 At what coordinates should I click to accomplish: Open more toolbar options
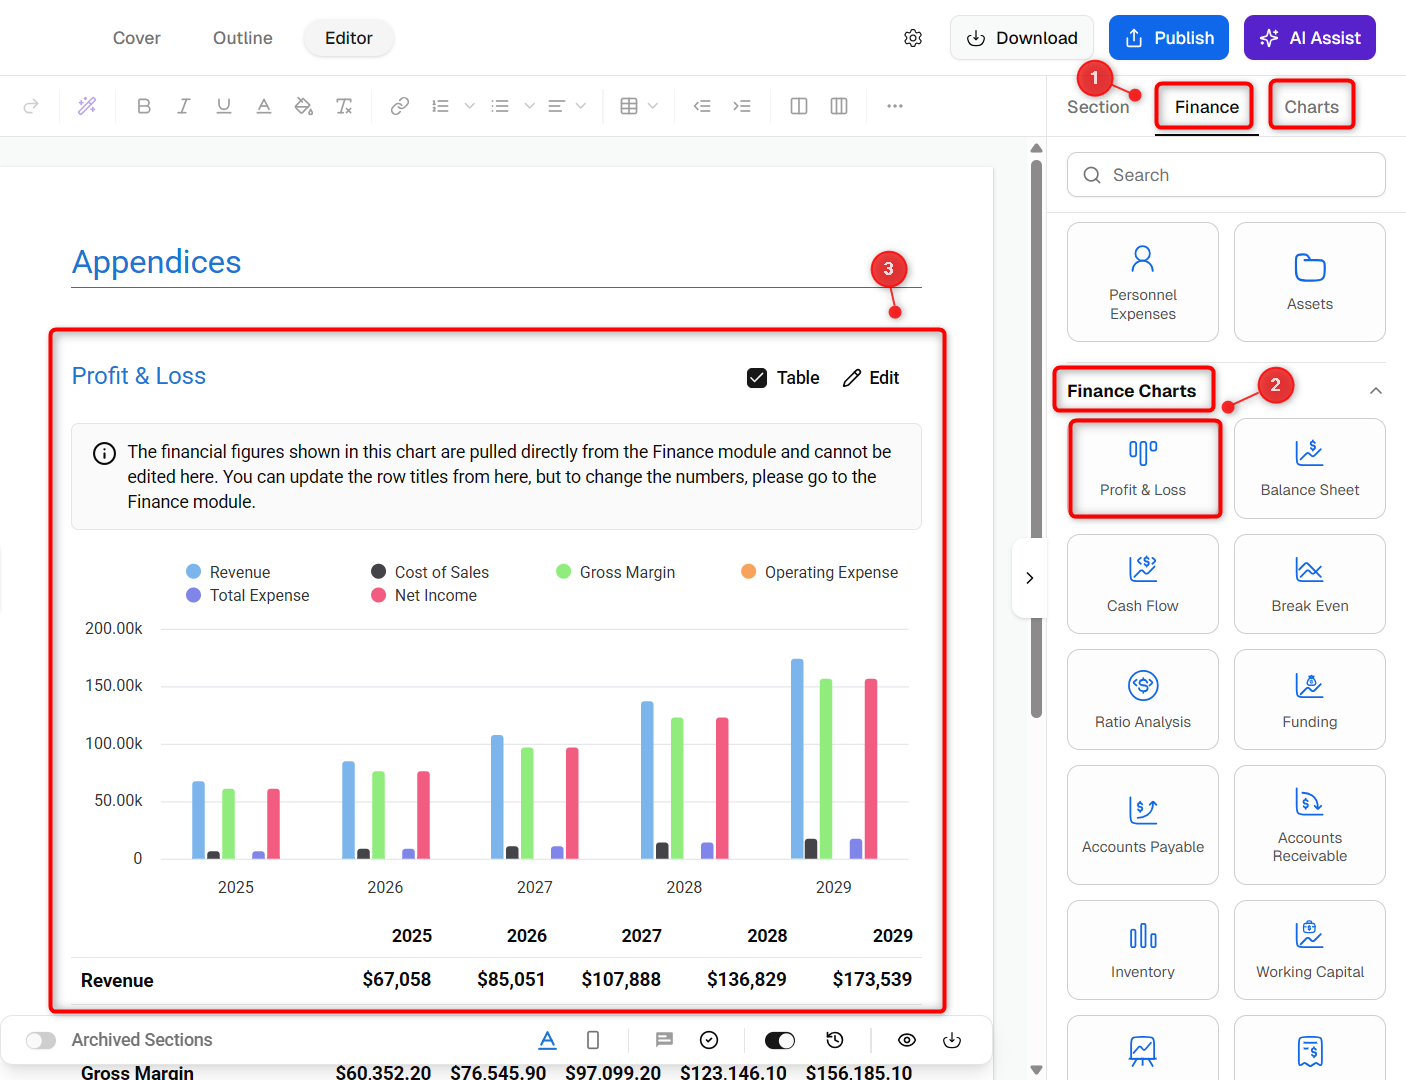[895, 106]
